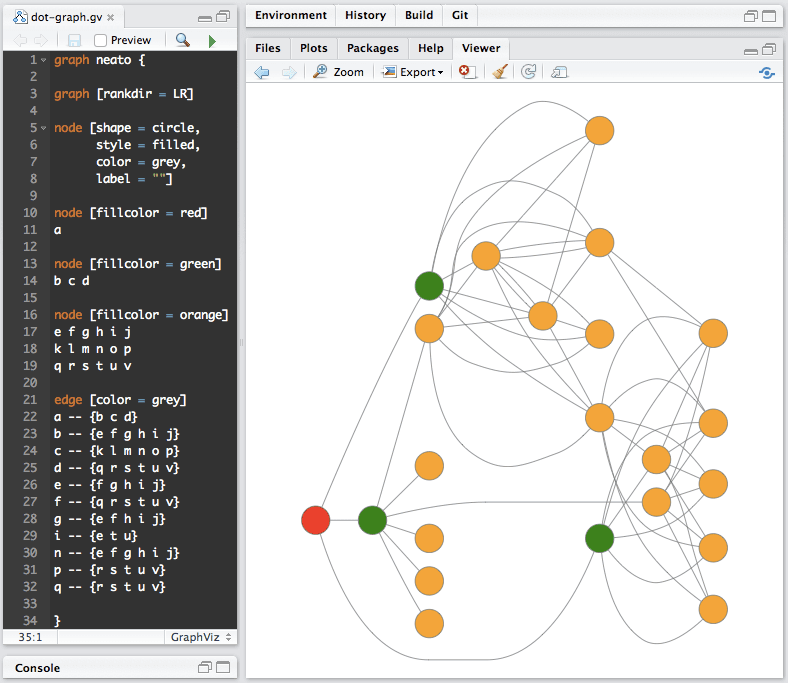Click the green node beside the red node
This screenshot has height=683, width=788.
click(372, 520)
